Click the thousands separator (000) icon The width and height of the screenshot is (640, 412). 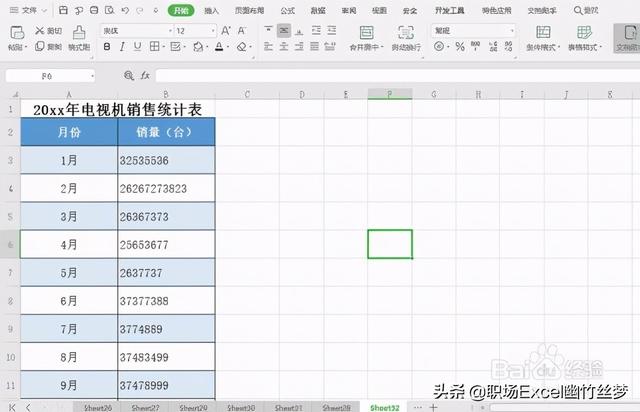(x=476, y=46)
